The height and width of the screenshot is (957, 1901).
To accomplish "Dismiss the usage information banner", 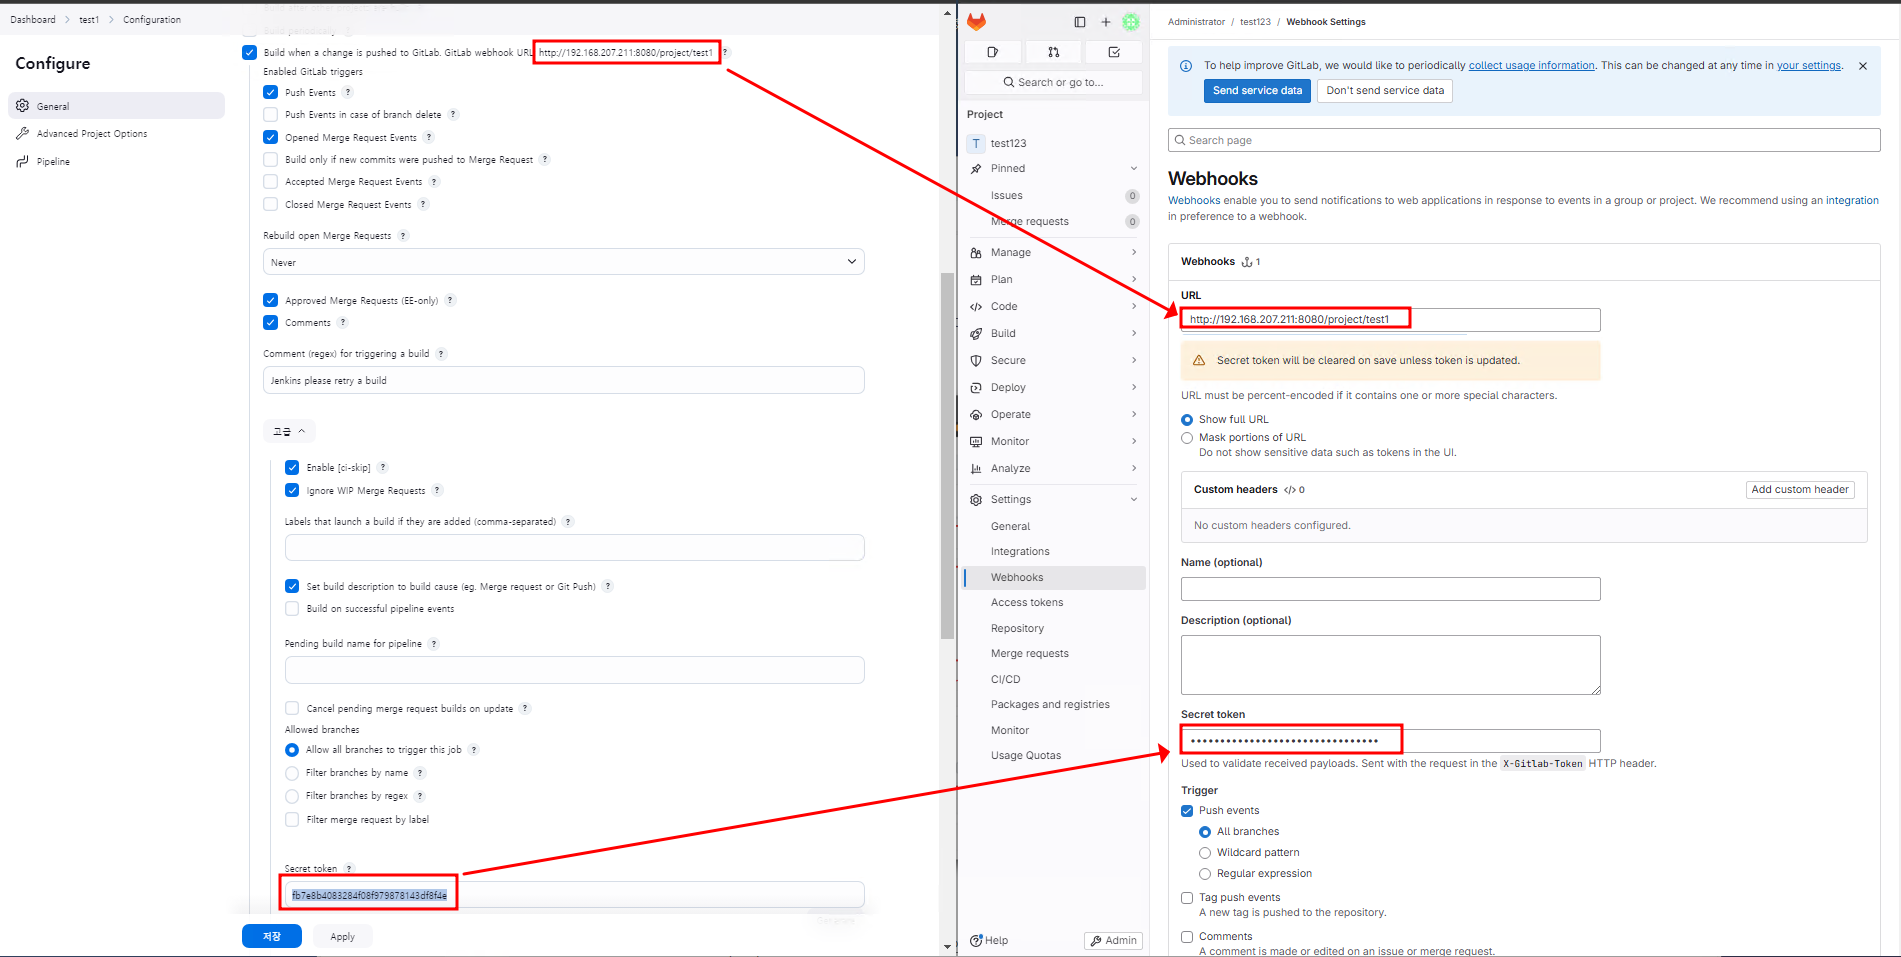I will (1863, 66).
